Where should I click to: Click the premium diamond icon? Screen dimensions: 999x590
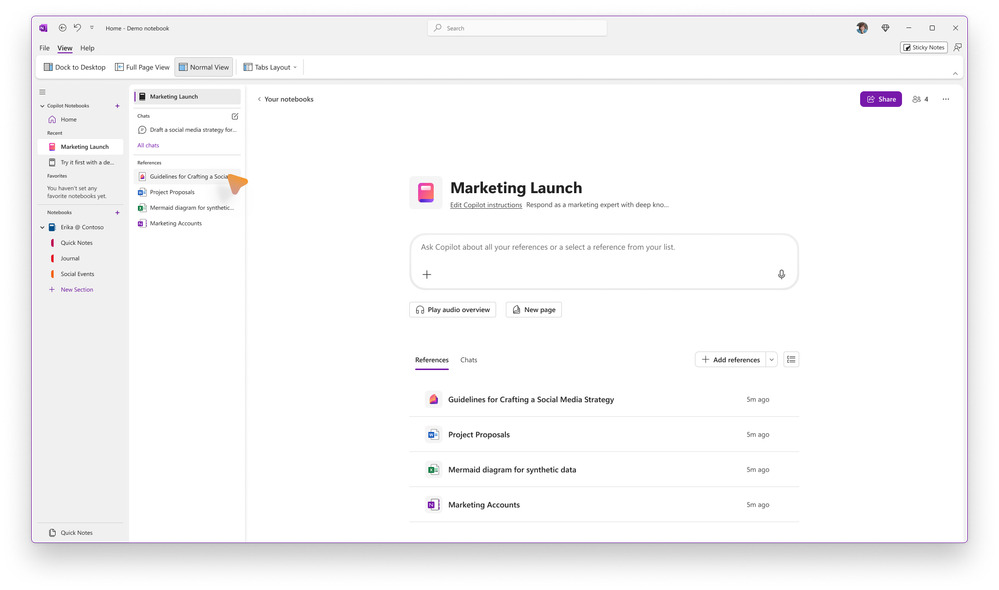[x=885, y=28]
